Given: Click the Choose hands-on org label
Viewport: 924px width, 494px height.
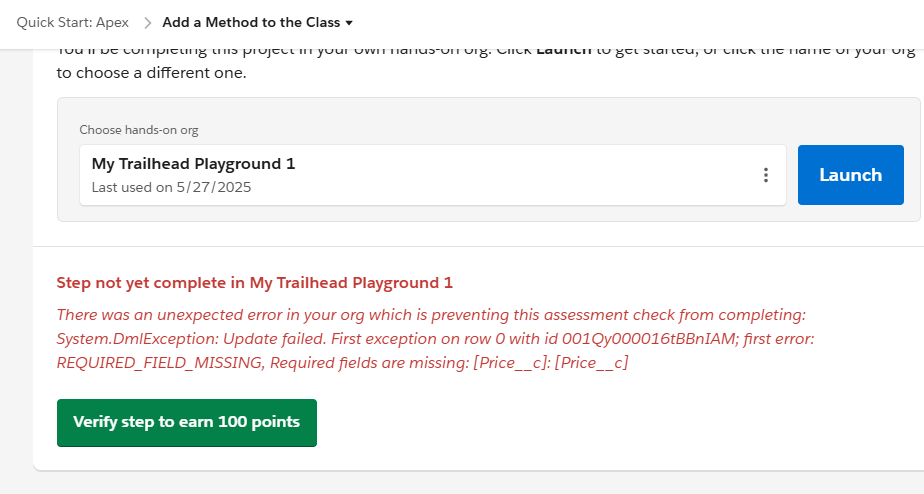Looking at the screenshot, I should (139, 130).
